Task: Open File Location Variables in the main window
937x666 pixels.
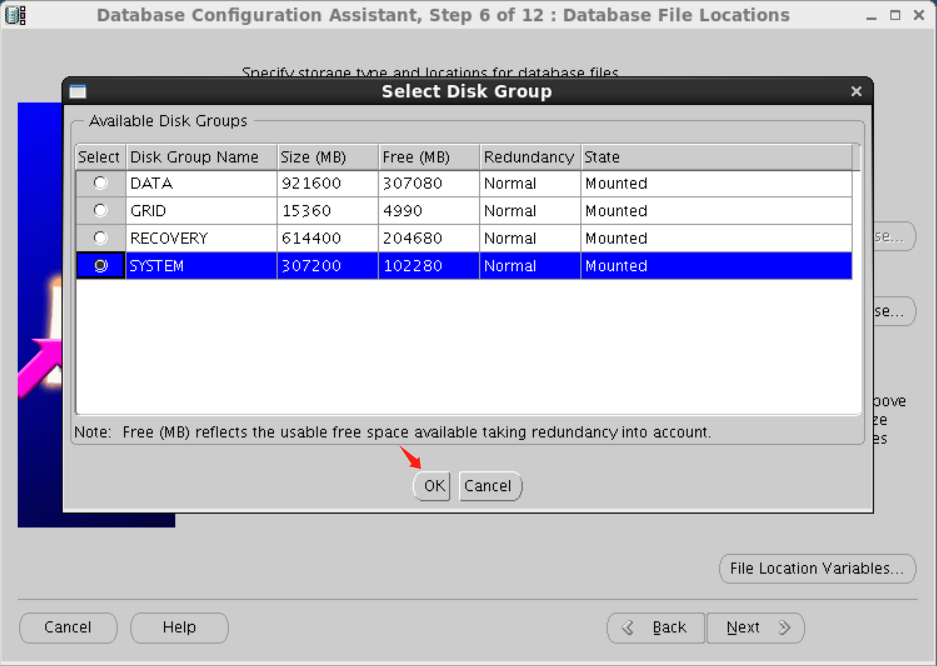Action: 817,569
